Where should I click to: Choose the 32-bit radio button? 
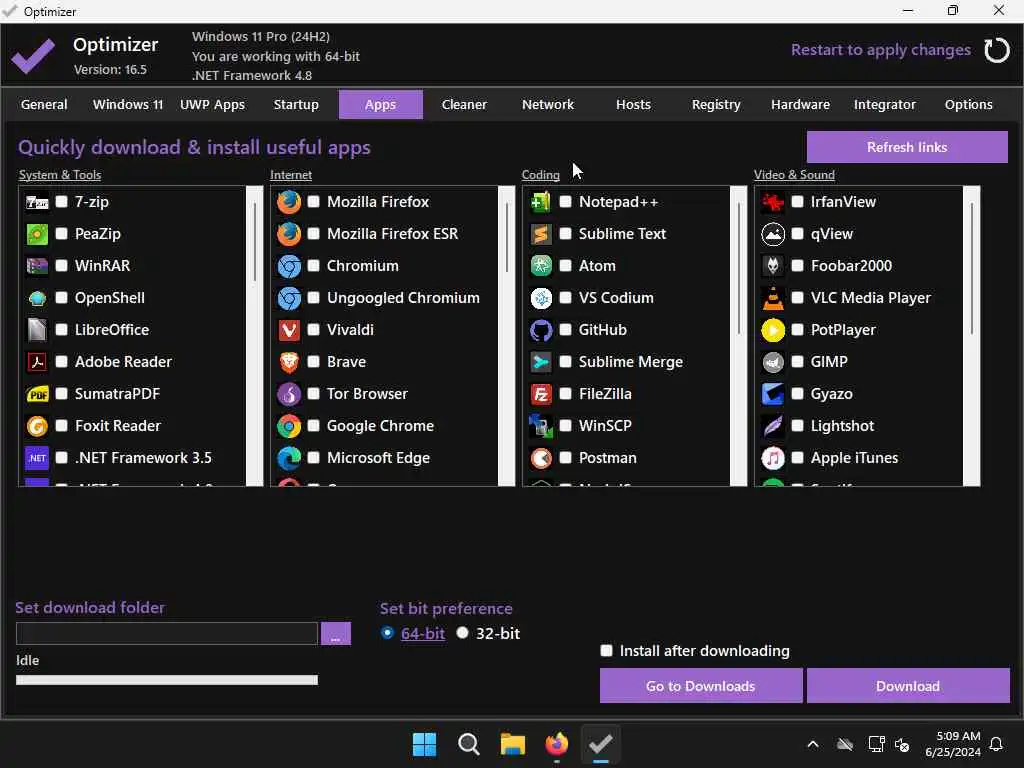click(462, 633)
